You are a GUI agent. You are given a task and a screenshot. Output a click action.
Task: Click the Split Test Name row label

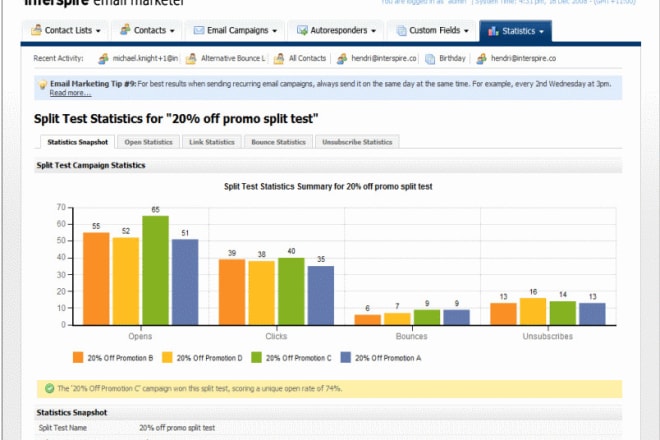(x=62, y=428)
